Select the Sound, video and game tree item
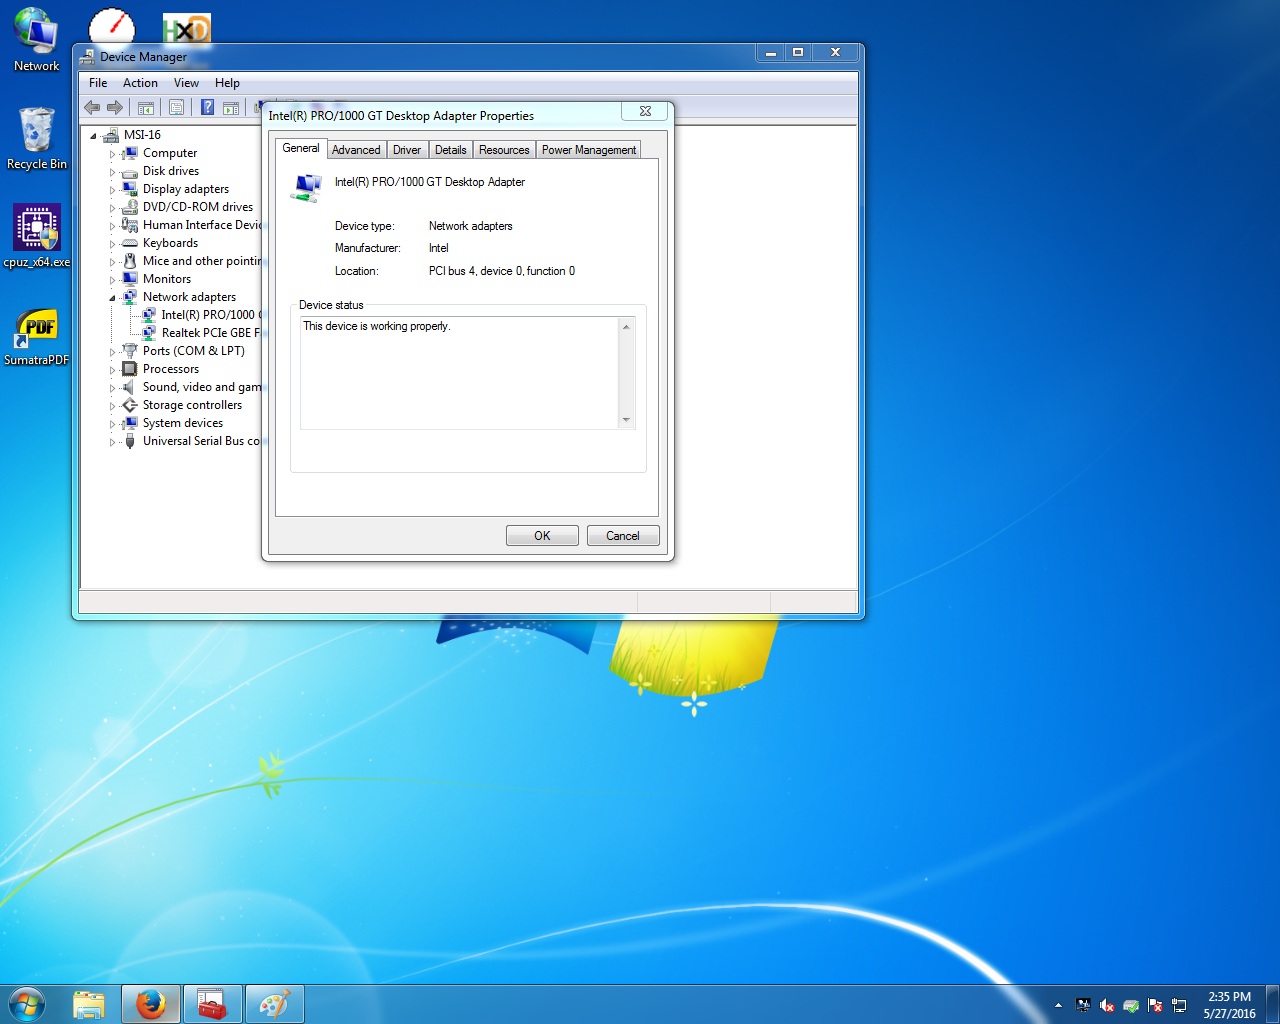The image size is (1280, 1024). coord(192,387)
